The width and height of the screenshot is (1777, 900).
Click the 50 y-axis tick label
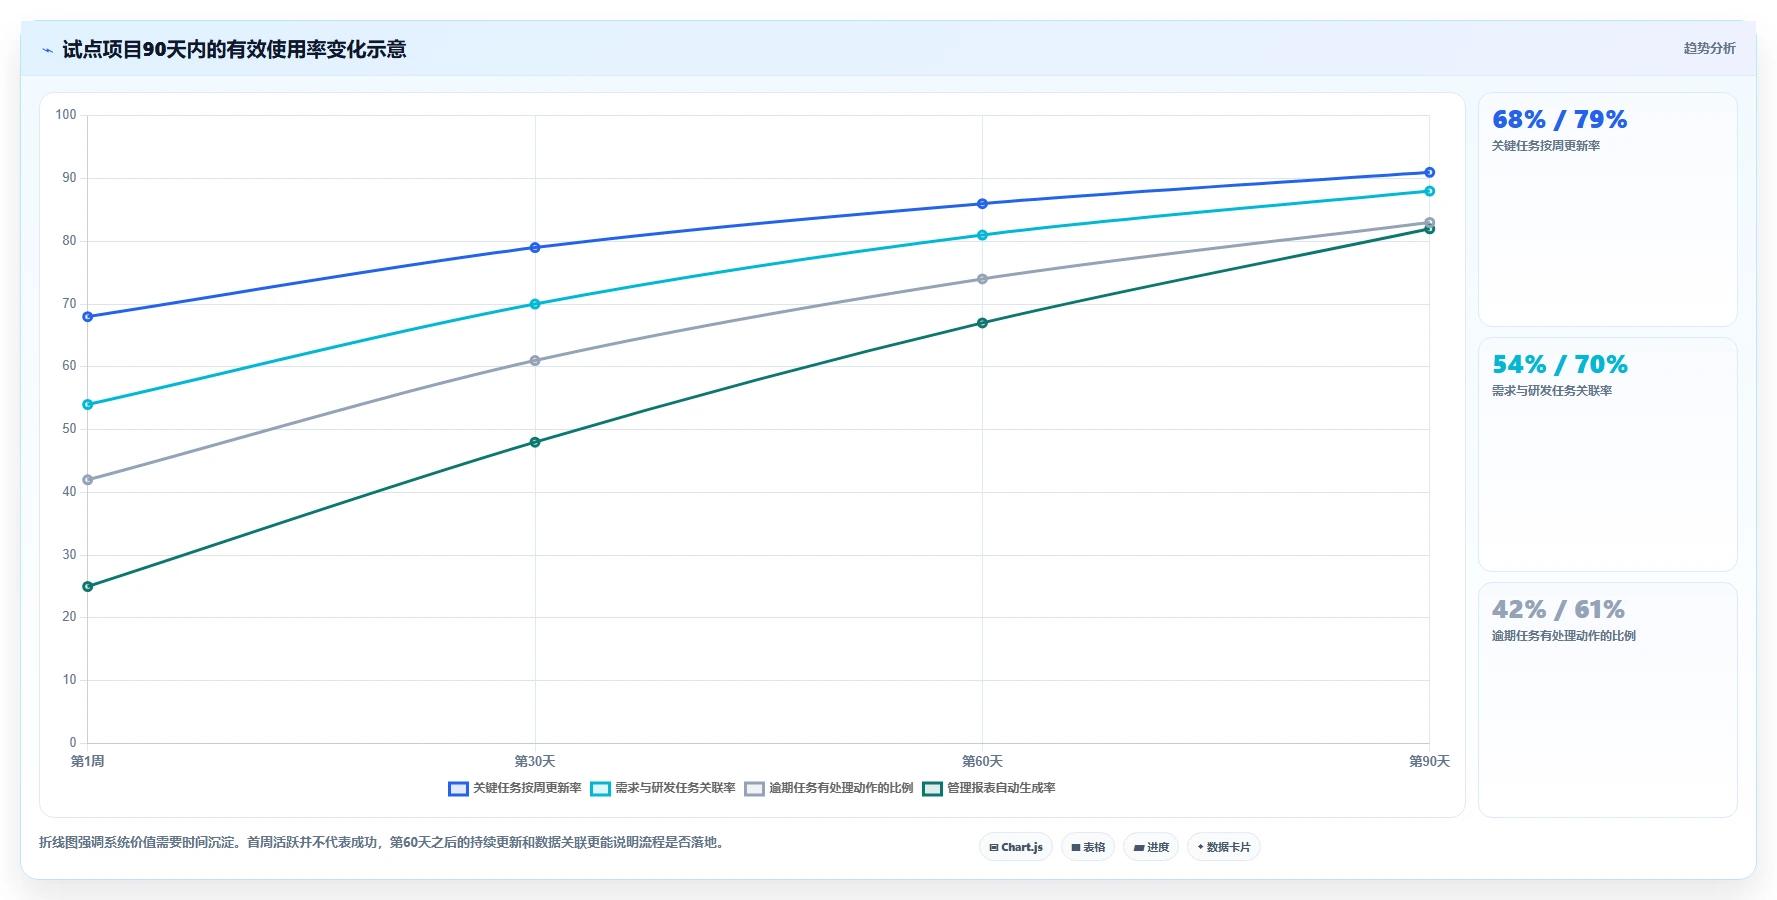[x=69, y=429]
